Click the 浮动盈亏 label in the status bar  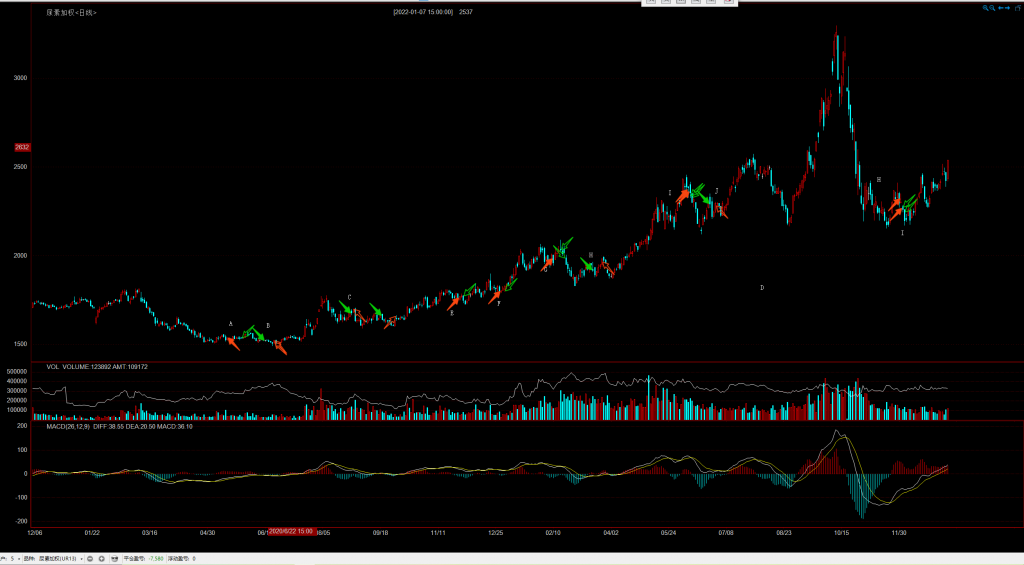[x=180, y=558]
